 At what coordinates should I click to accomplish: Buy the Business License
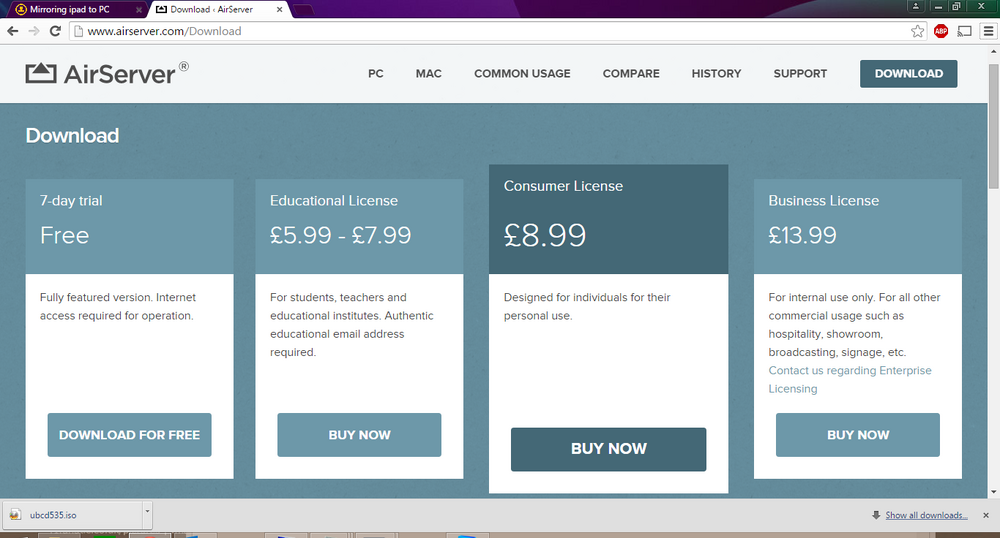858,435
